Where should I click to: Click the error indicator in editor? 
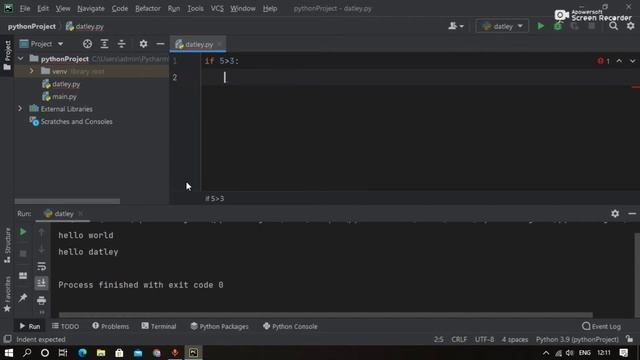tap(604, 61)
